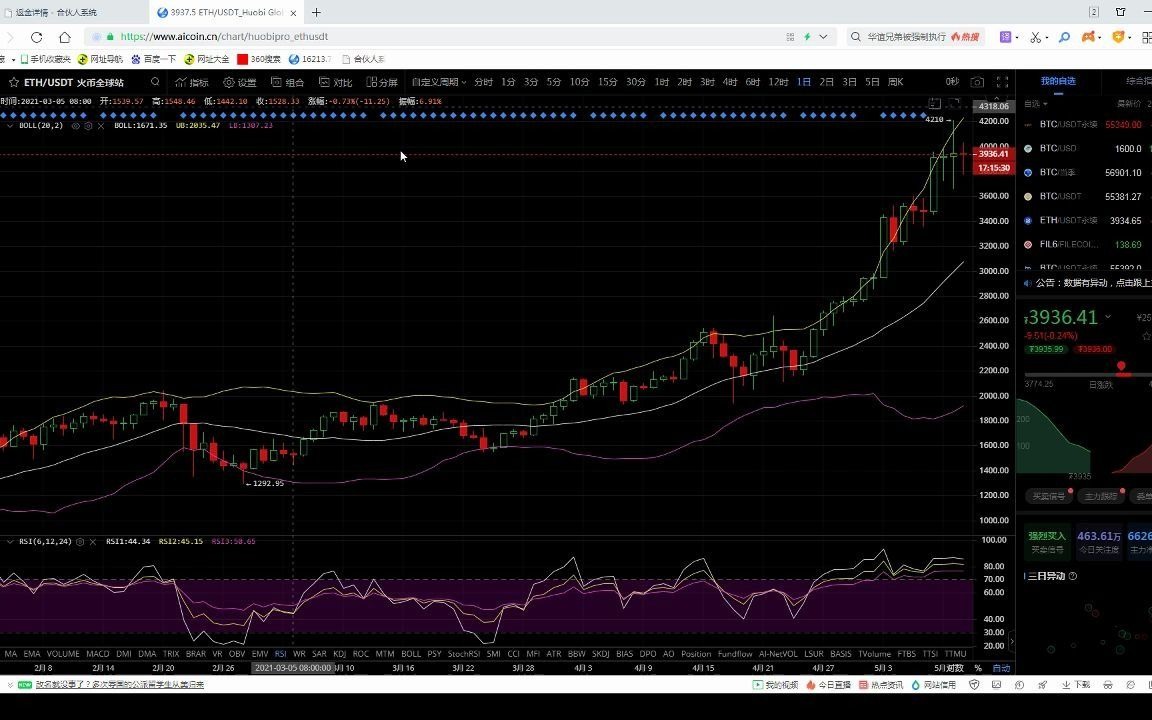Click the browser address bar URL

(x=224, y=36)
